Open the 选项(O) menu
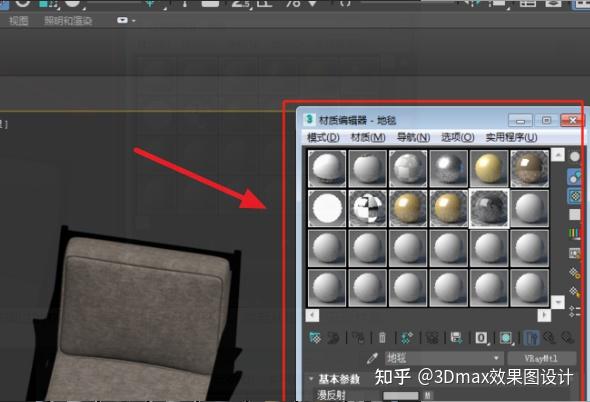This screenshot has width=590, height=402. (x=458, y=137)
